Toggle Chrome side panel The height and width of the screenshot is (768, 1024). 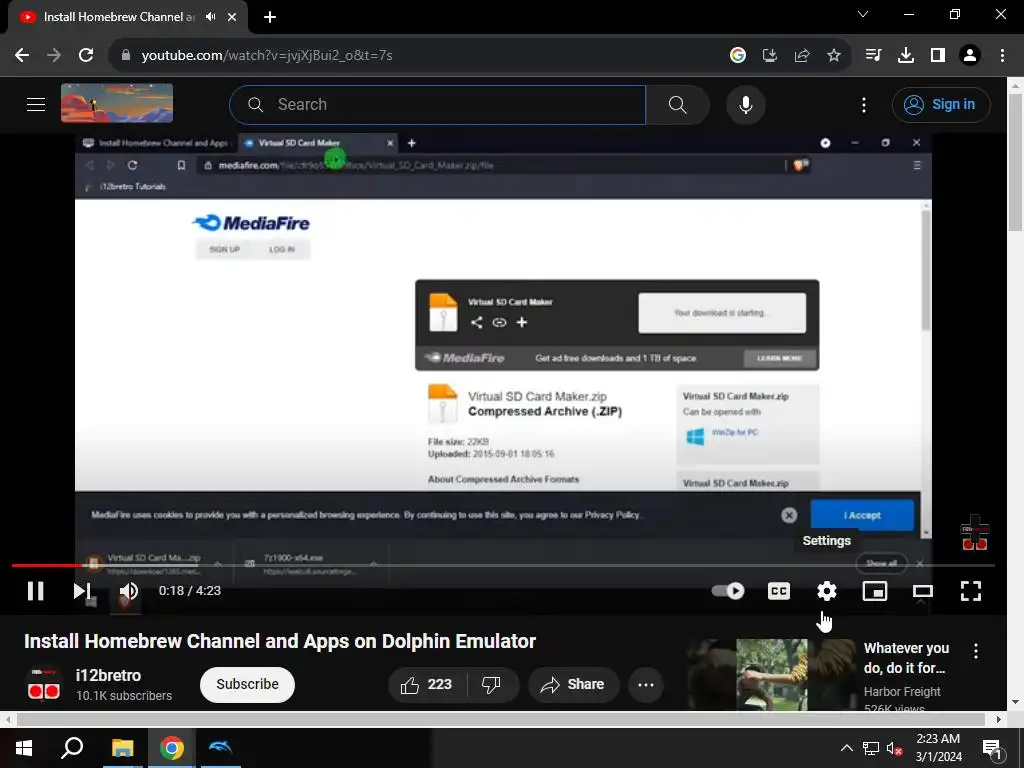click(x=938, y=56)
